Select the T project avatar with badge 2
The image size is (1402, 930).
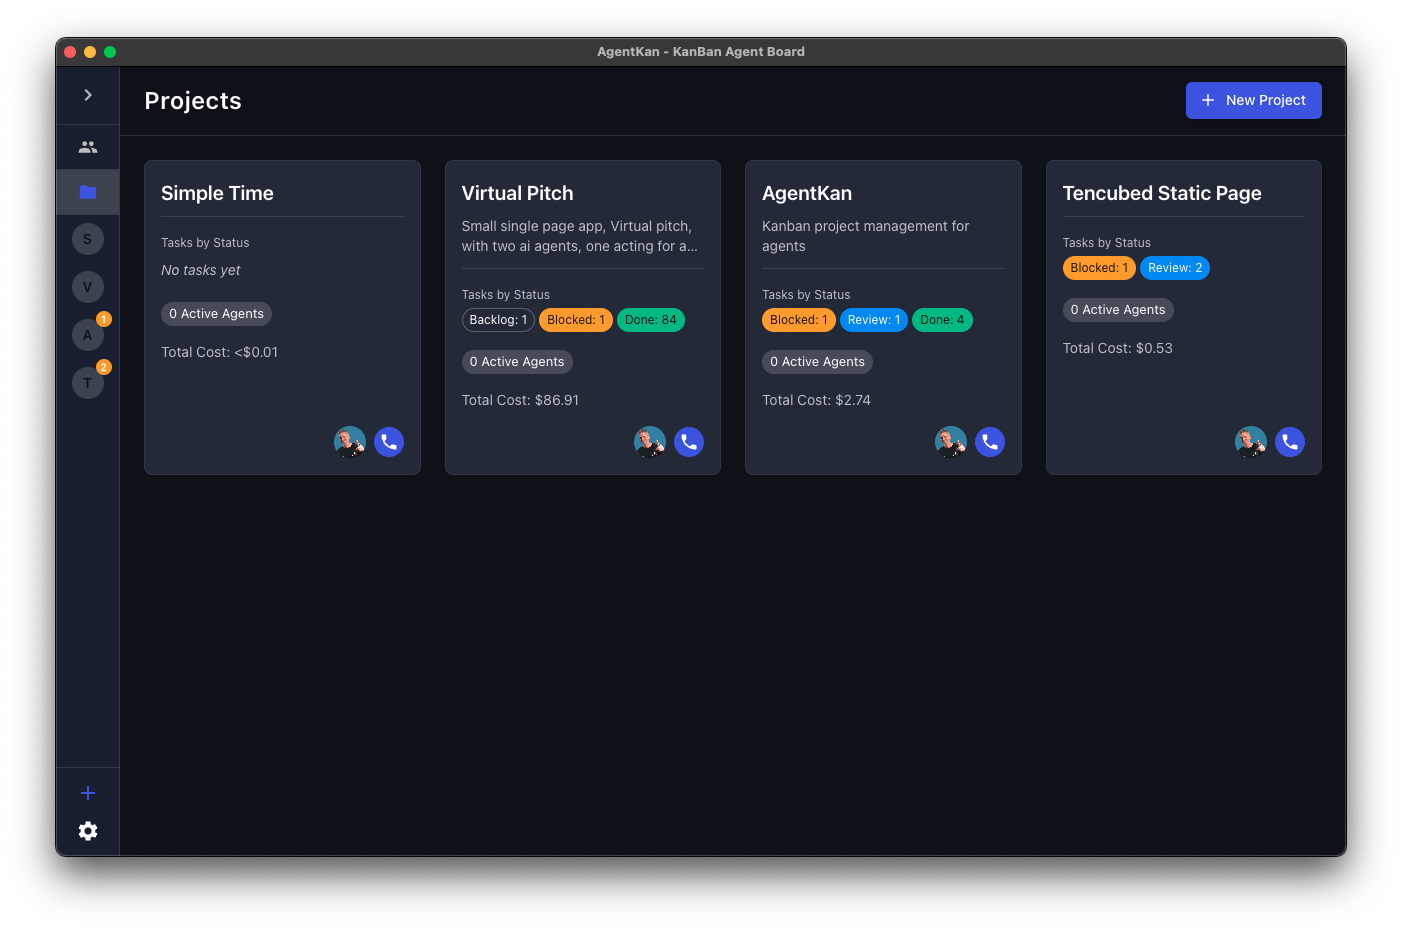[87, 382]
